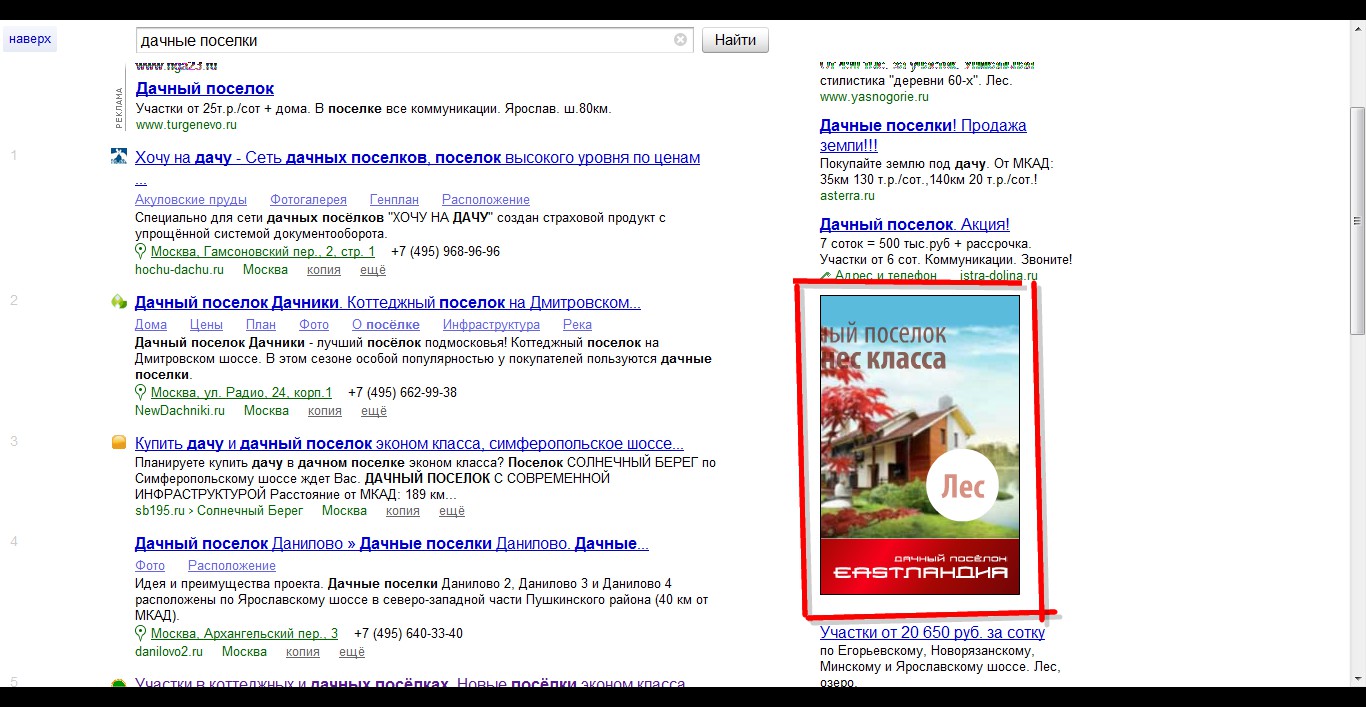Open Участки в коттеджных и дачных поселках result
The height and width of the screenshot is (707, 1366).
coord(410,683)
